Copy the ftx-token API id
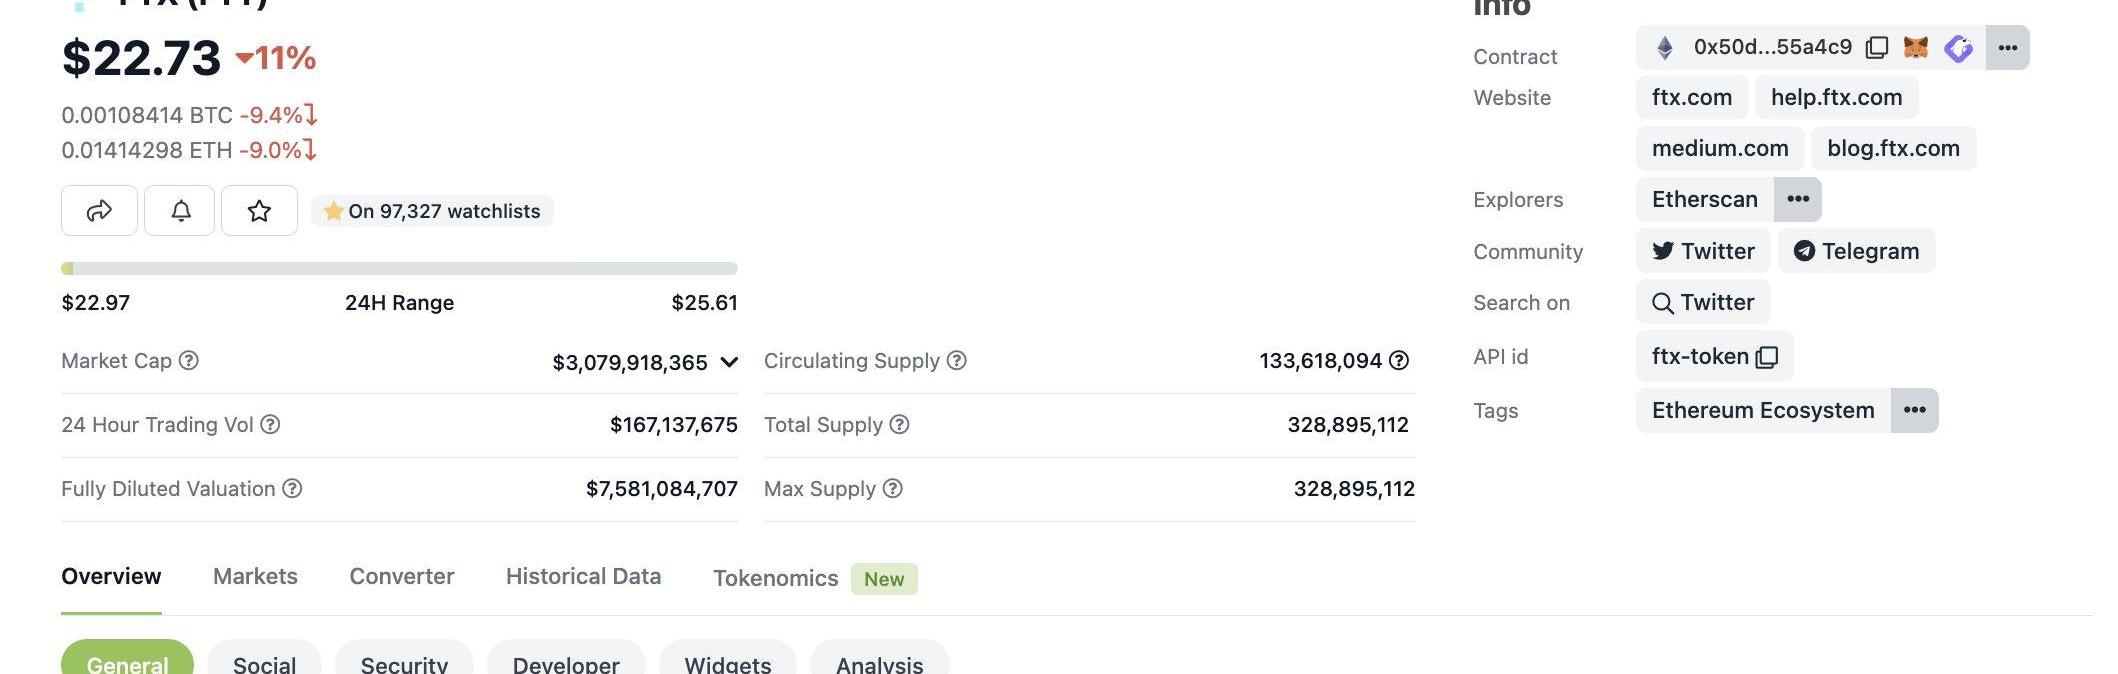Screen dimensions: 2118x674 tap(1767, 357)
